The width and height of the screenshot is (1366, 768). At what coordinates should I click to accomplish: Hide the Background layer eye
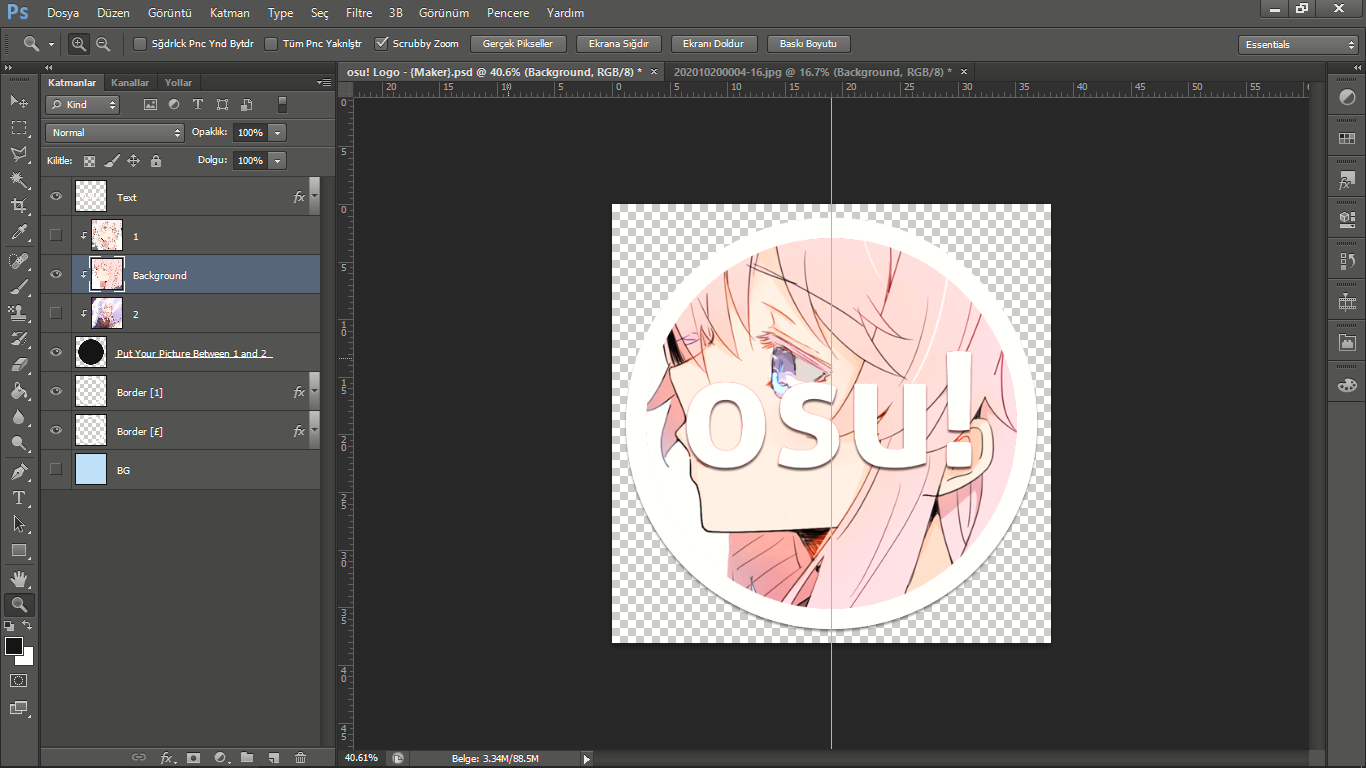tap(56, 274)
